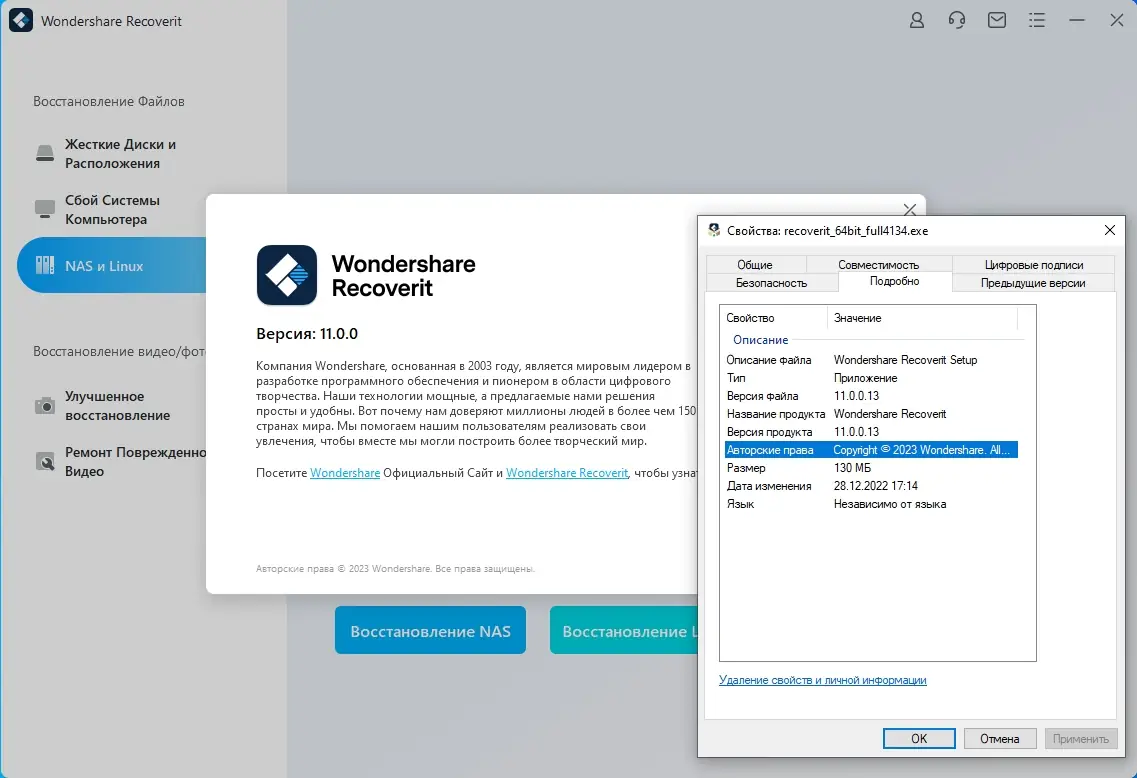This screenshot has height=778, width=1137.
Task: Switch to the Безопасность tab
Action: click(771, 283)
